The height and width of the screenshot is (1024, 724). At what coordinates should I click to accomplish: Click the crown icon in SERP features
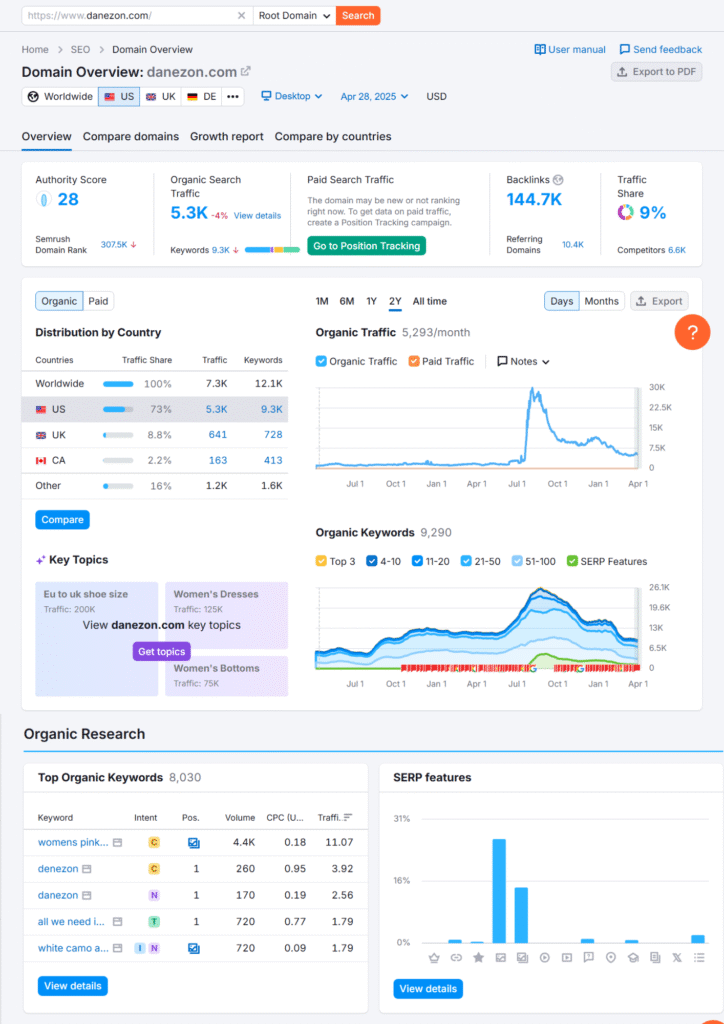(434, 957)
